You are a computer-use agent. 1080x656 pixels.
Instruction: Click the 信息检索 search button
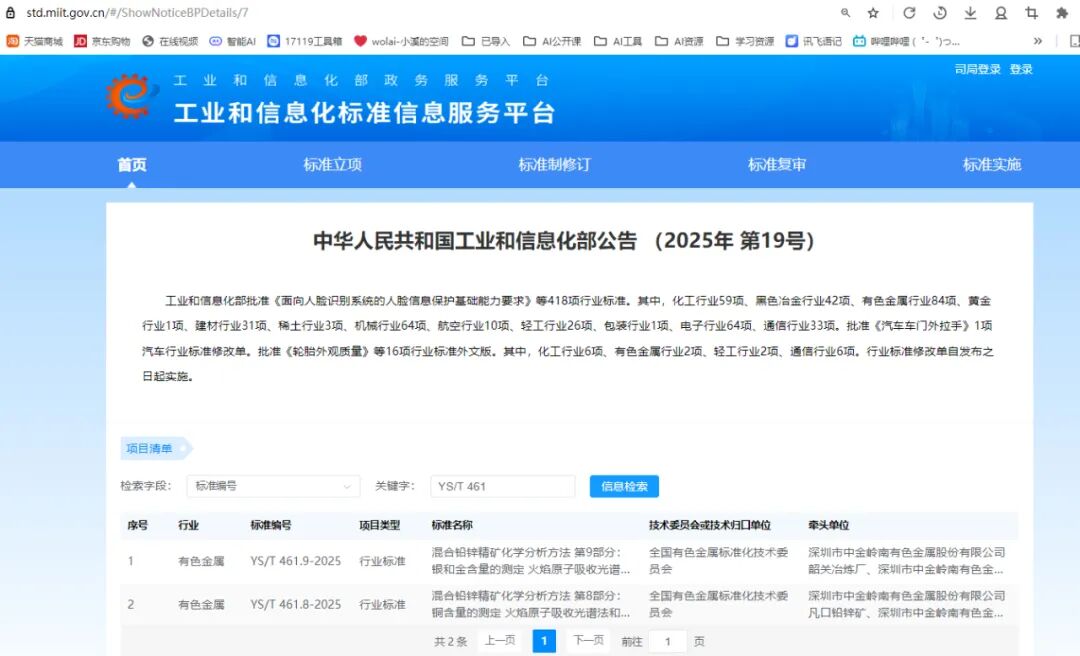[624, 486]
